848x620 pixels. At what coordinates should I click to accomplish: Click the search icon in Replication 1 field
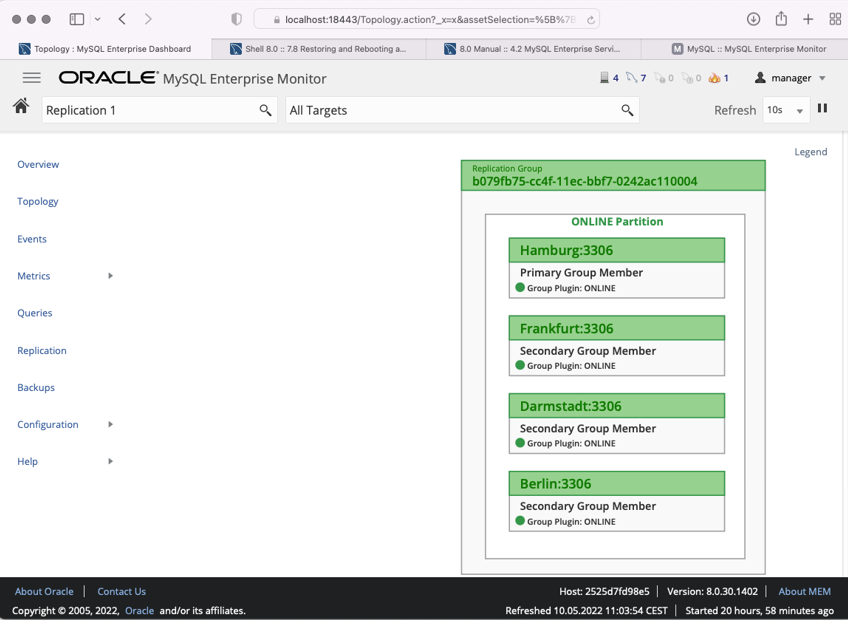[265, 110]
